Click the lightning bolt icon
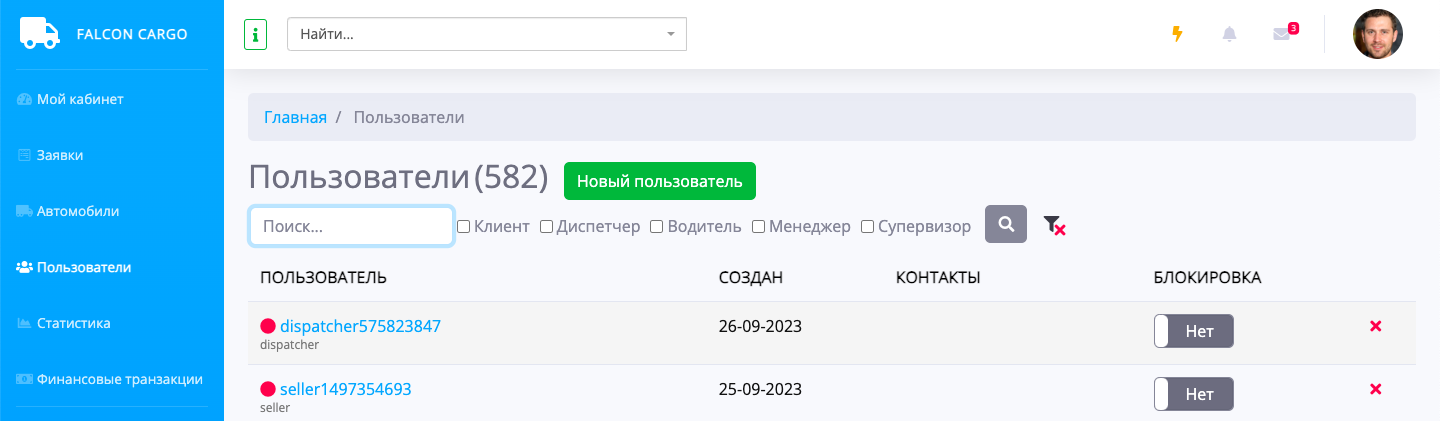 point(1177,34)
